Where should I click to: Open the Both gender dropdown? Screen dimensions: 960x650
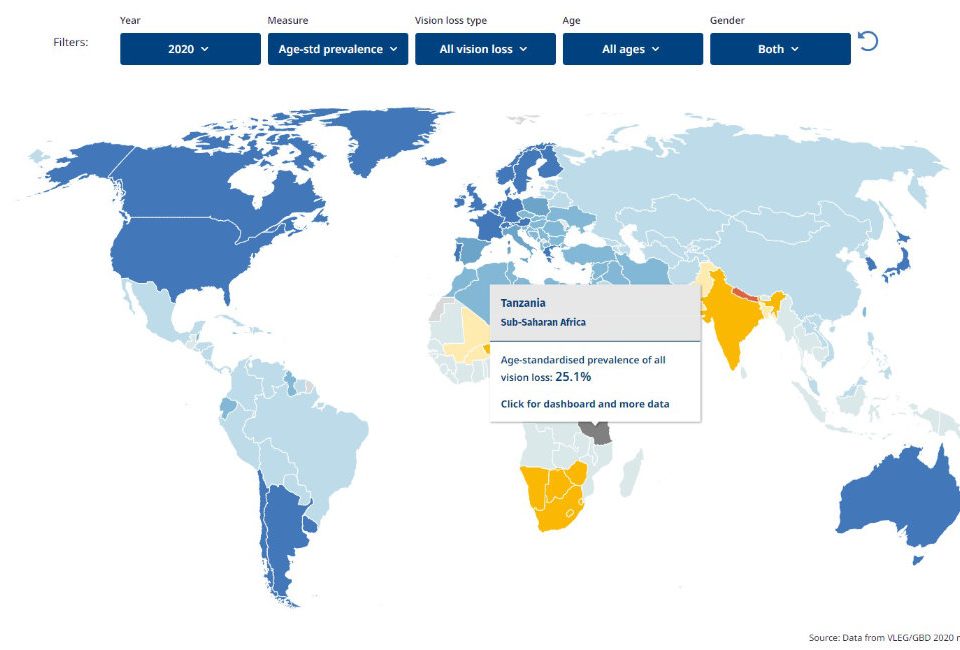pos(781,49)
